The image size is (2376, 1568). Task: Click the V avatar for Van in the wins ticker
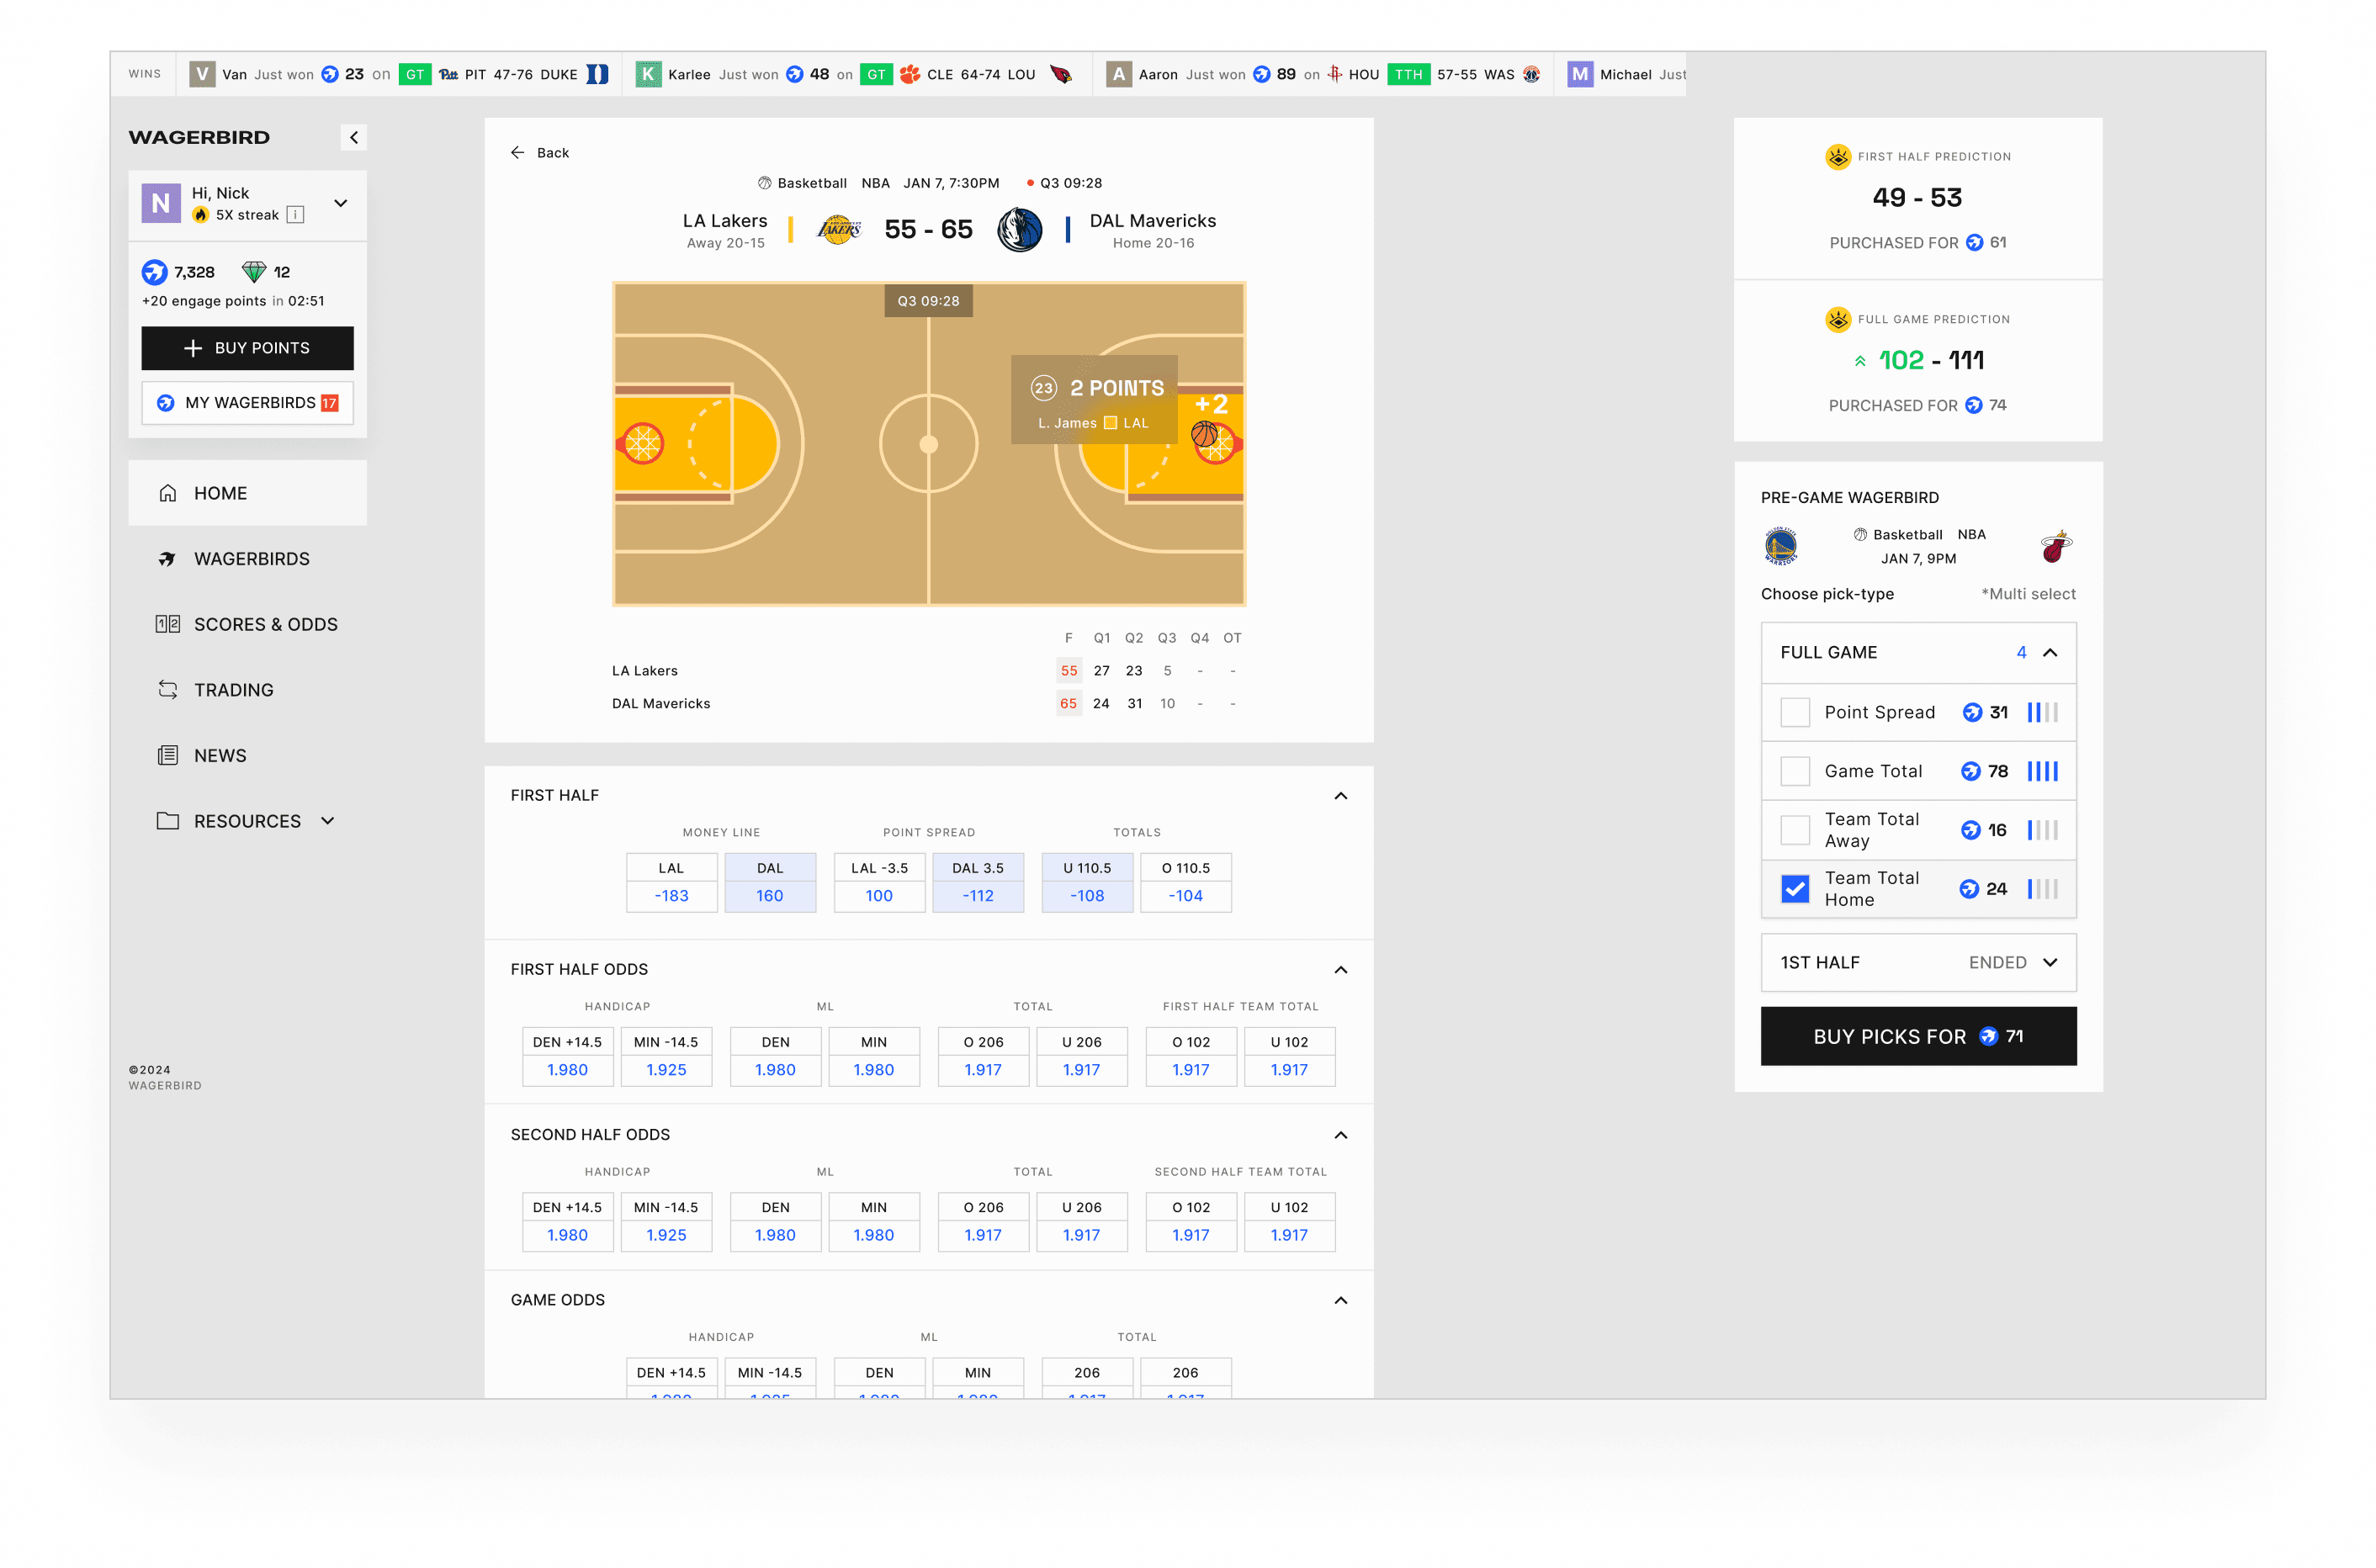(x=202, y=74)
